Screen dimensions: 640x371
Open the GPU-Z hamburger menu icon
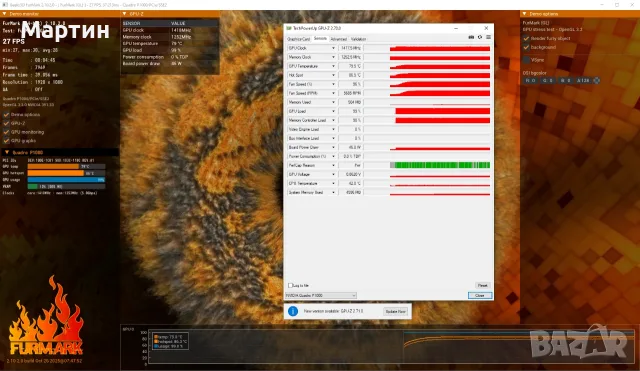tap(488, 37)
